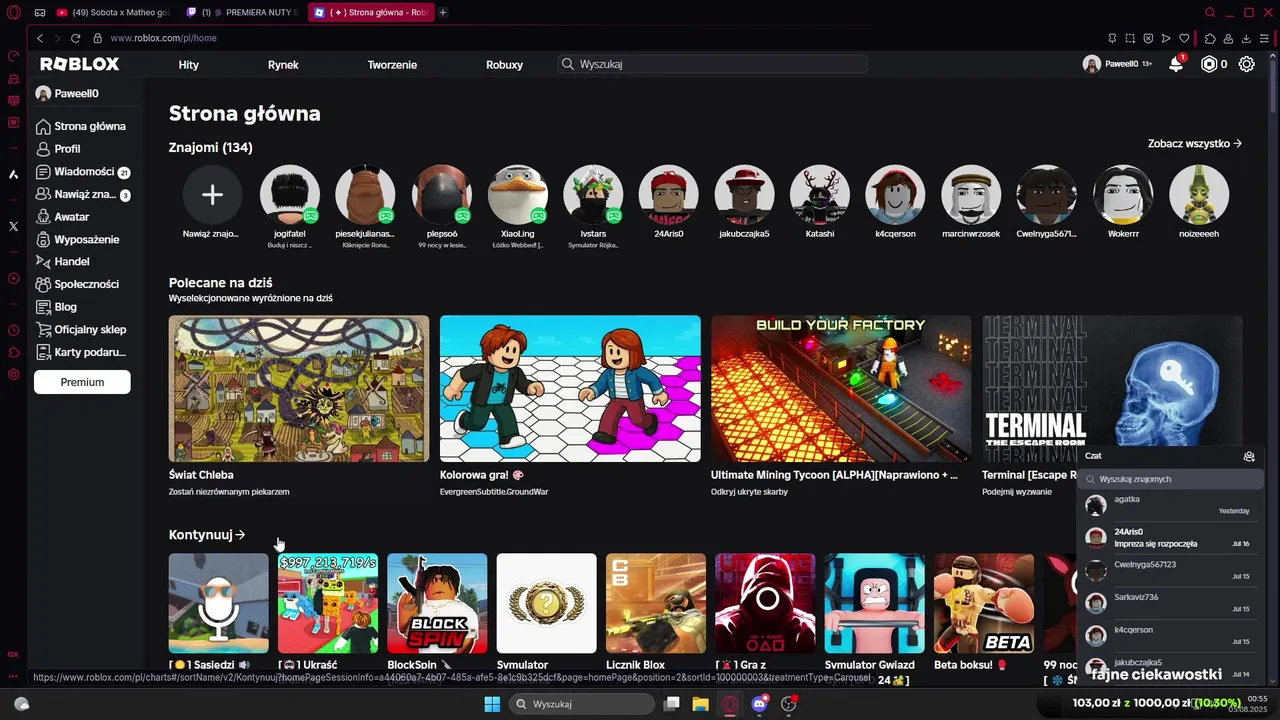The width and height of the screenshot is (1280, 720).
Task: Open the Cwelnyga567123 chat conversation
Action: tap(1169, 570)
